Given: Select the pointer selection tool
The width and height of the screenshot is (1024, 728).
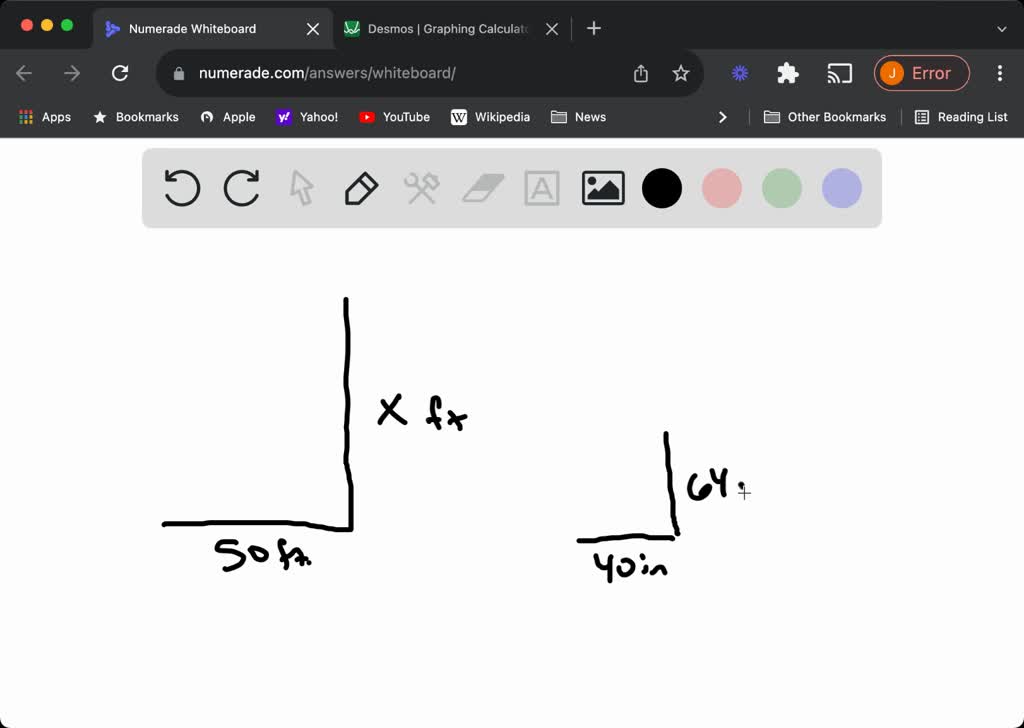Looking at the screenshot, I should click(x=301, y=188).
